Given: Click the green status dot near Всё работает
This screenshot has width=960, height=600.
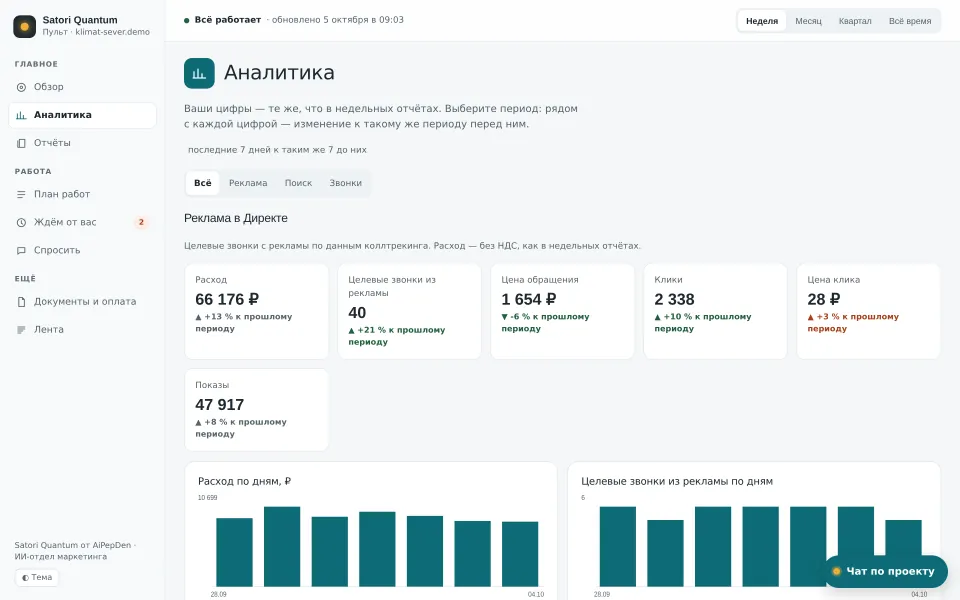Looking at the screenshot, I should (187, 20).
